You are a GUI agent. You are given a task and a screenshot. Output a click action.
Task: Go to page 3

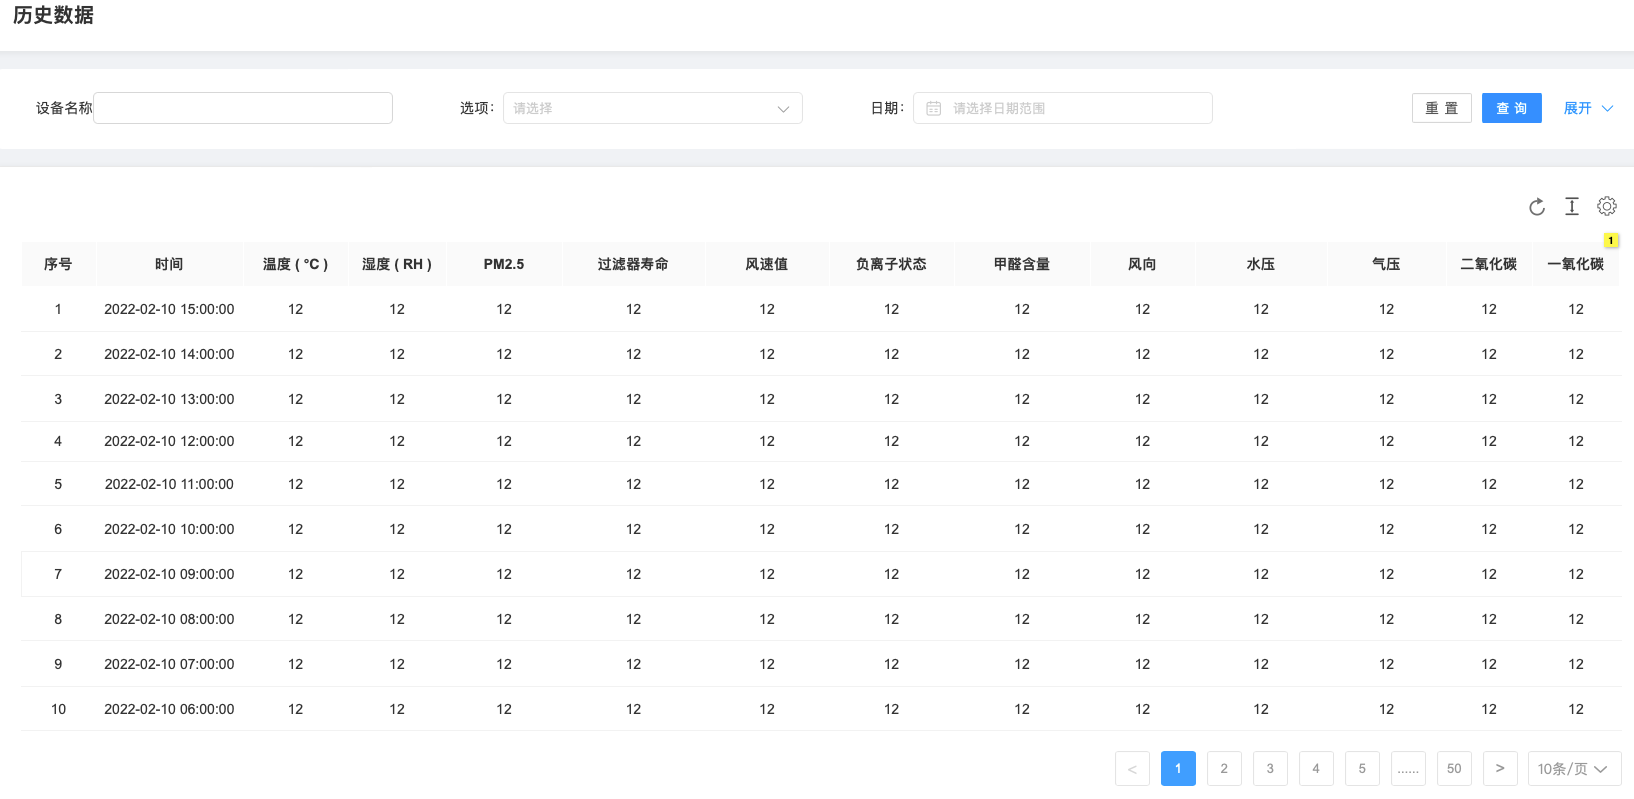click(x=1270, y=768)
